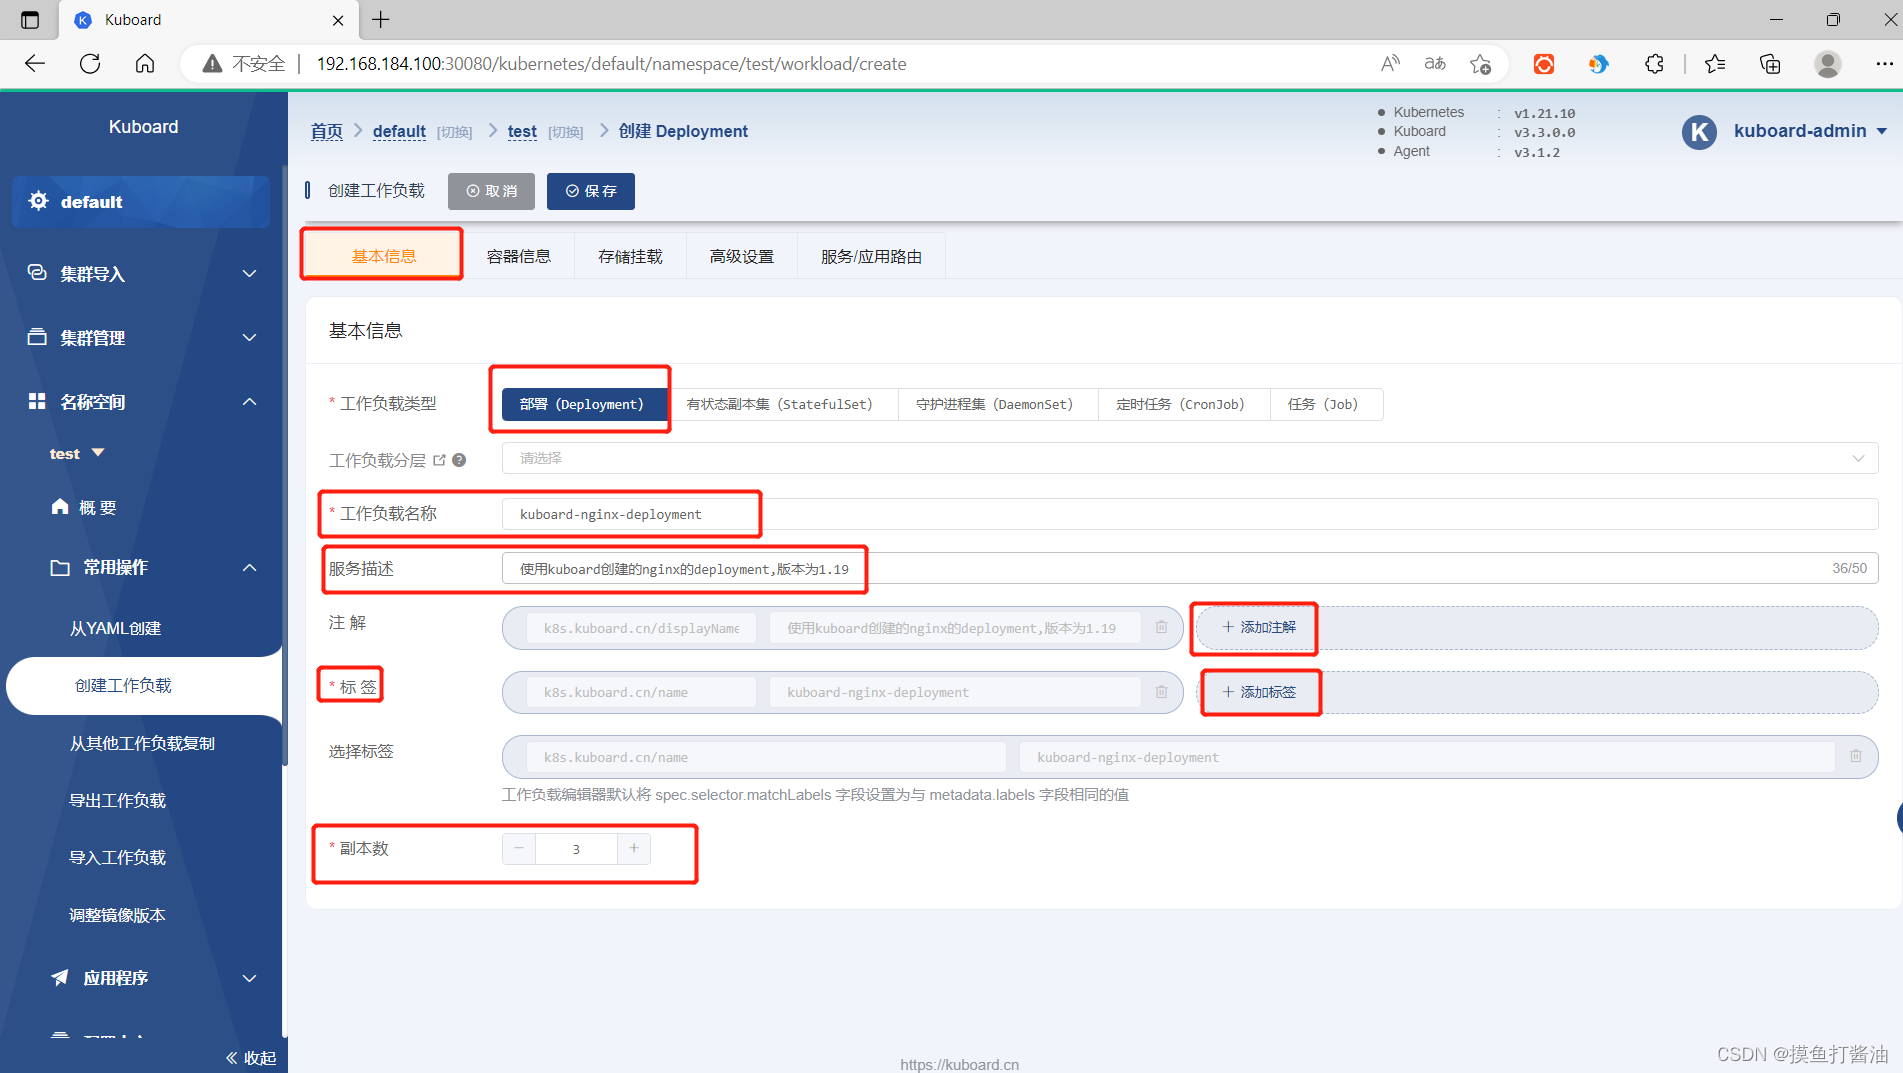
Task: Open favorites list icon
Action: [1715, 64]
